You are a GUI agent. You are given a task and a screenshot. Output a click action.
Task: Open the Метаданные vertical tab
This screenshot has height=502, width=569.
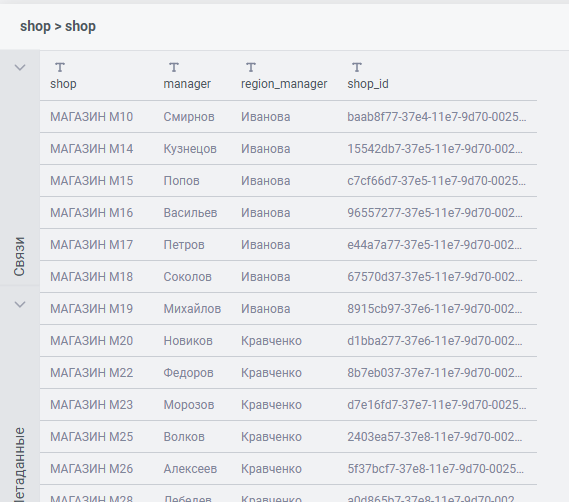(x=19, y=465)
